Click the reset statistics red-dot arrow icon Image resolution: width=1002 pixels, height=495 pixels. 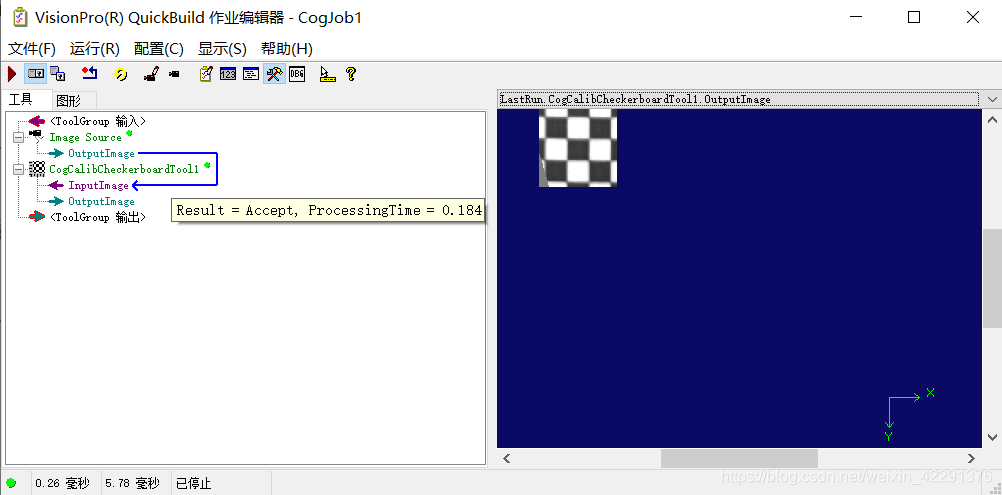89,74
